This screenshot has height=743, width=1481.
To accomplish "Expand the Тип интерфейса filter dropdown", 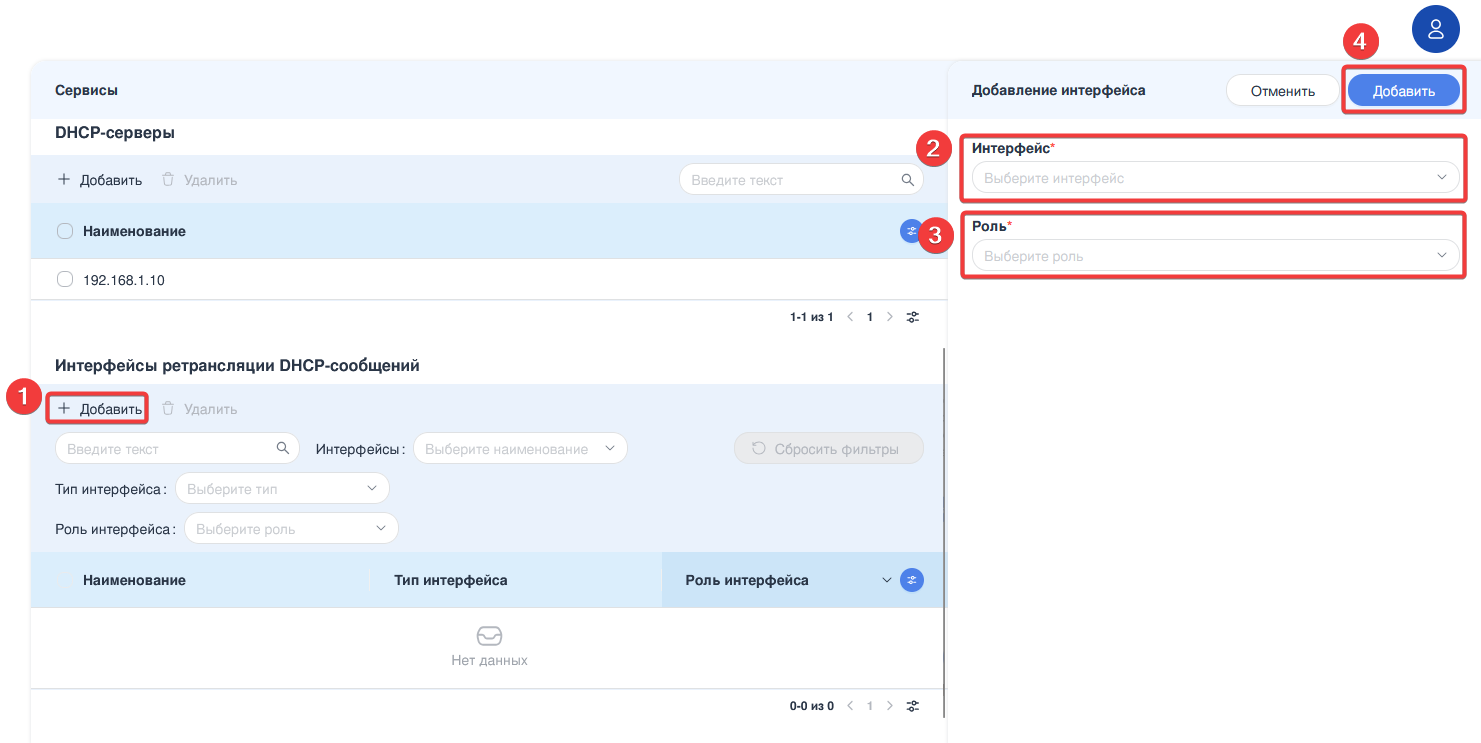I will click(282, 489).
